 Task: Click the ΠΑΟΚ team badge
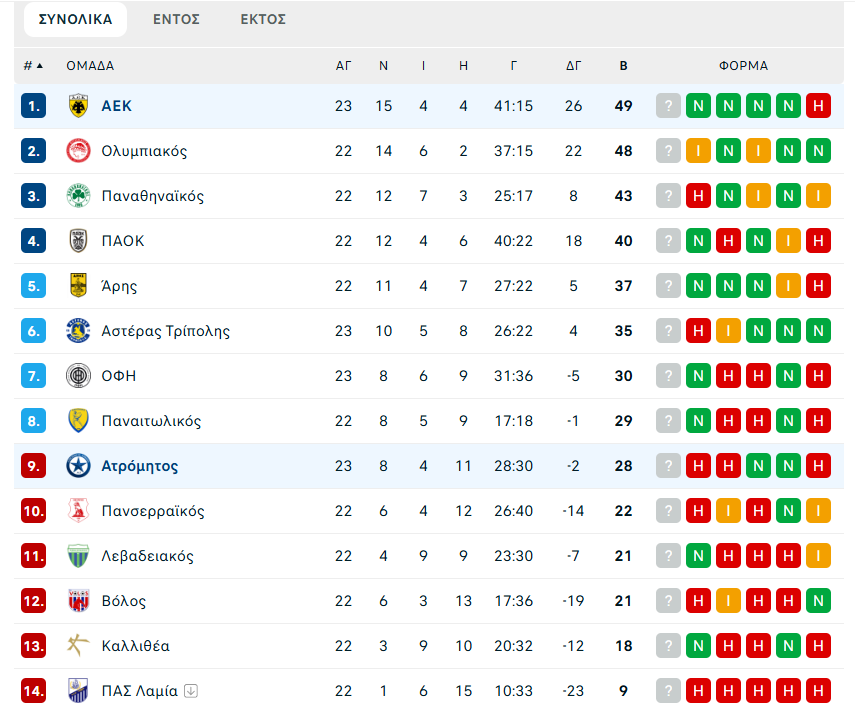pos(78,241)
